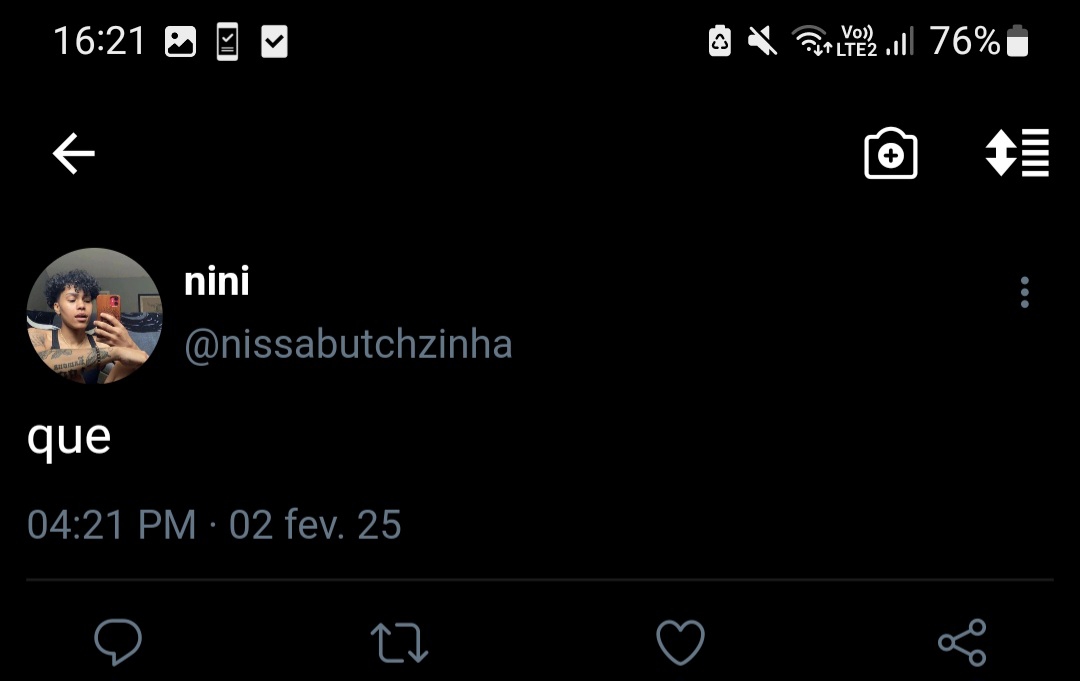Image resolution: width=1080 pixels, height=681 pixels.
Task: Tap the Wi-Fi signal status icon
Action: (808, 42)
